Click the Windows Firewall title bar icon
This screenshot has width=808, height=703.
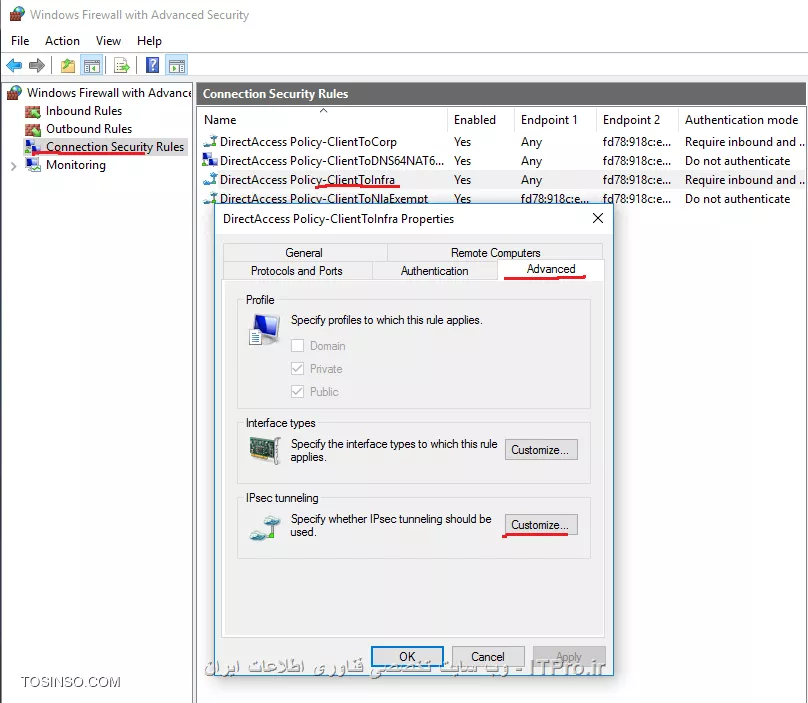(x=17, y=13)
